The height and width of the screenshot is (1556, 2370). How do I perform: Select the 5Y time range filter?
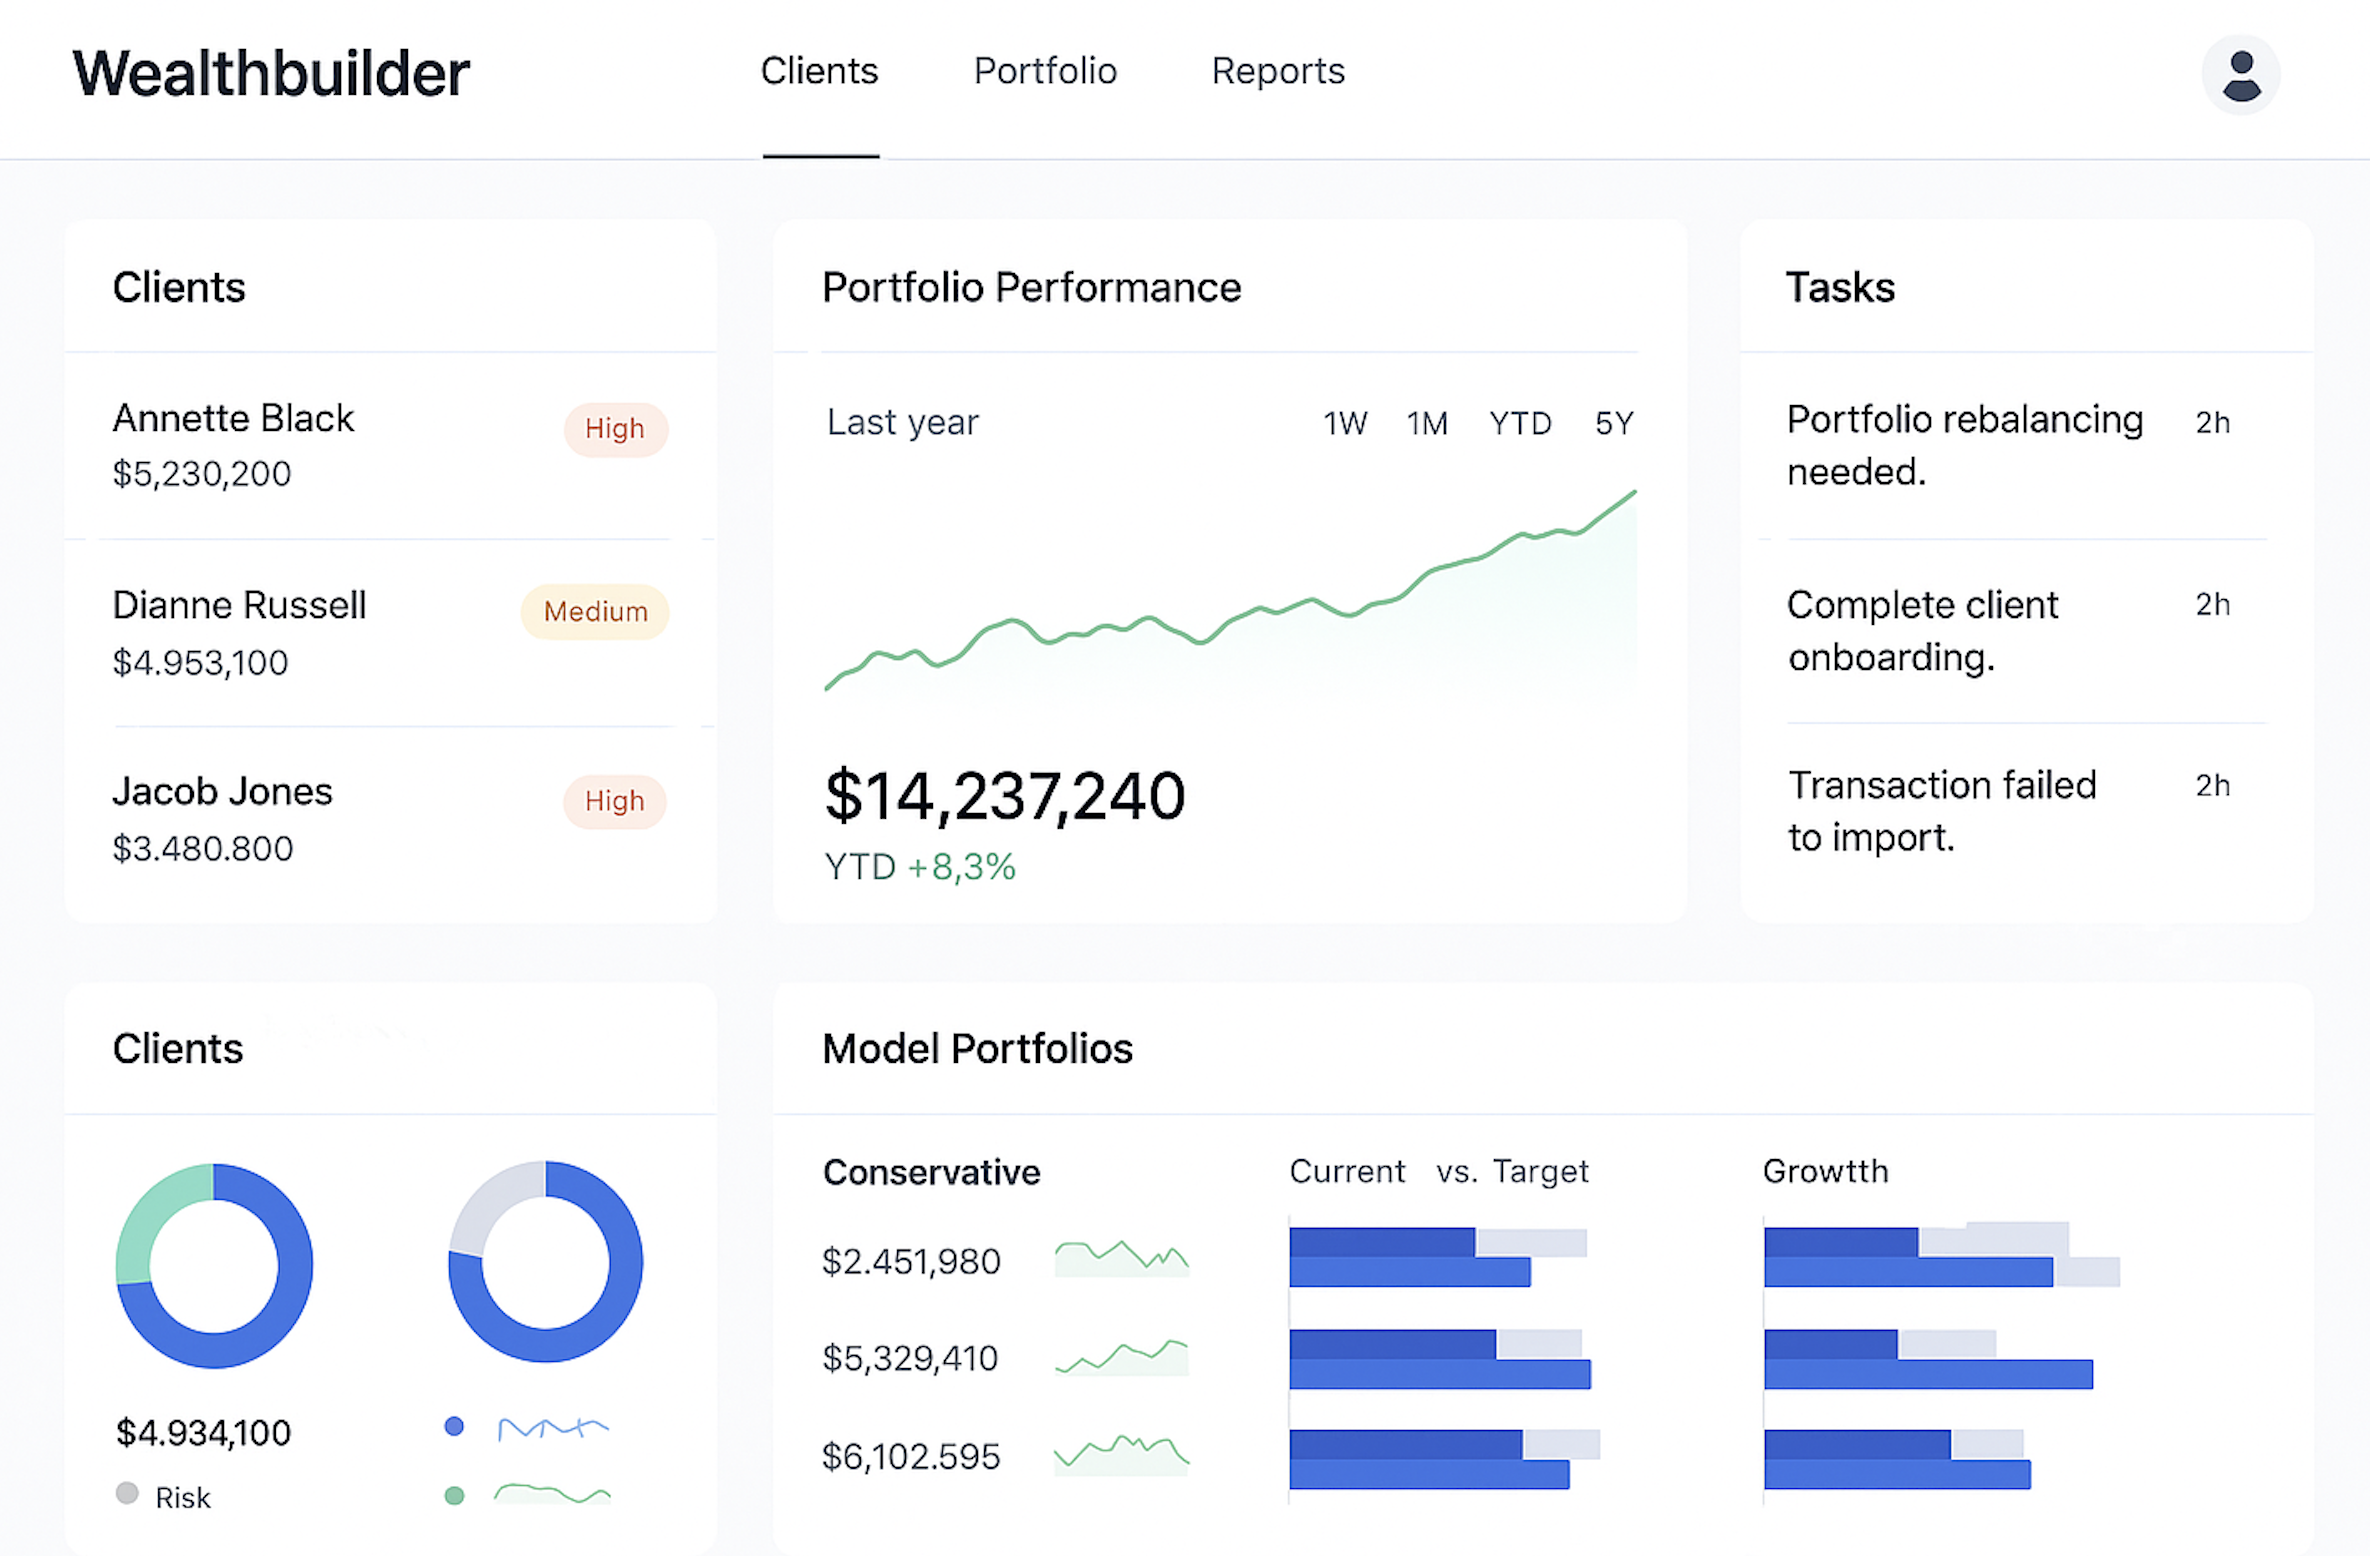pos(1612,423)
